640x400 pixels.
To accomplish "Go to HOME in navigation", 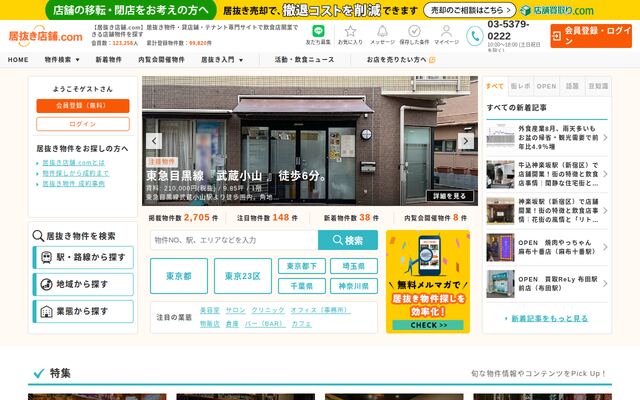I will [18, 60].
